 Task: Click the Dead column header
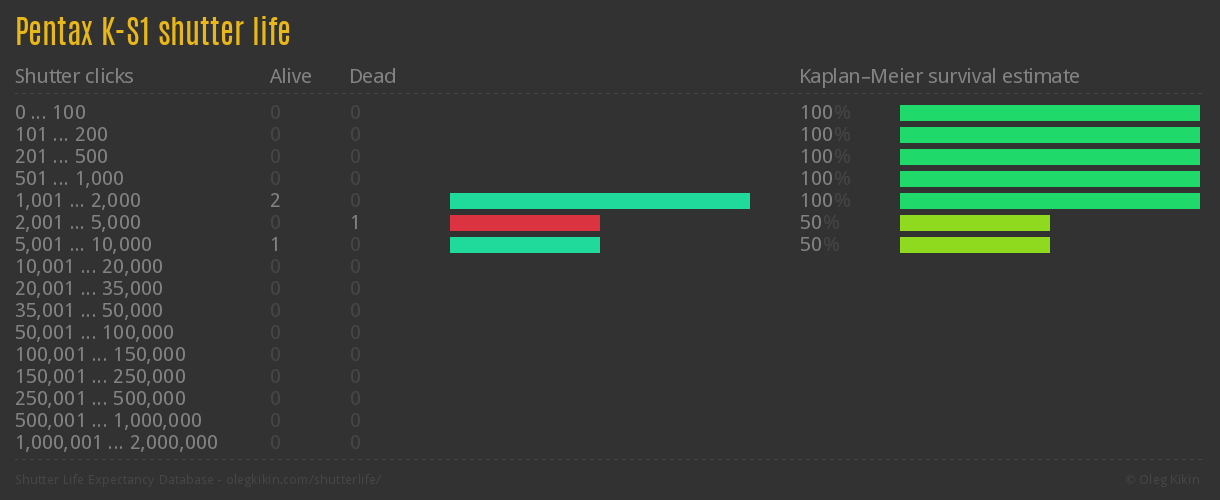[x=372, y=76]
